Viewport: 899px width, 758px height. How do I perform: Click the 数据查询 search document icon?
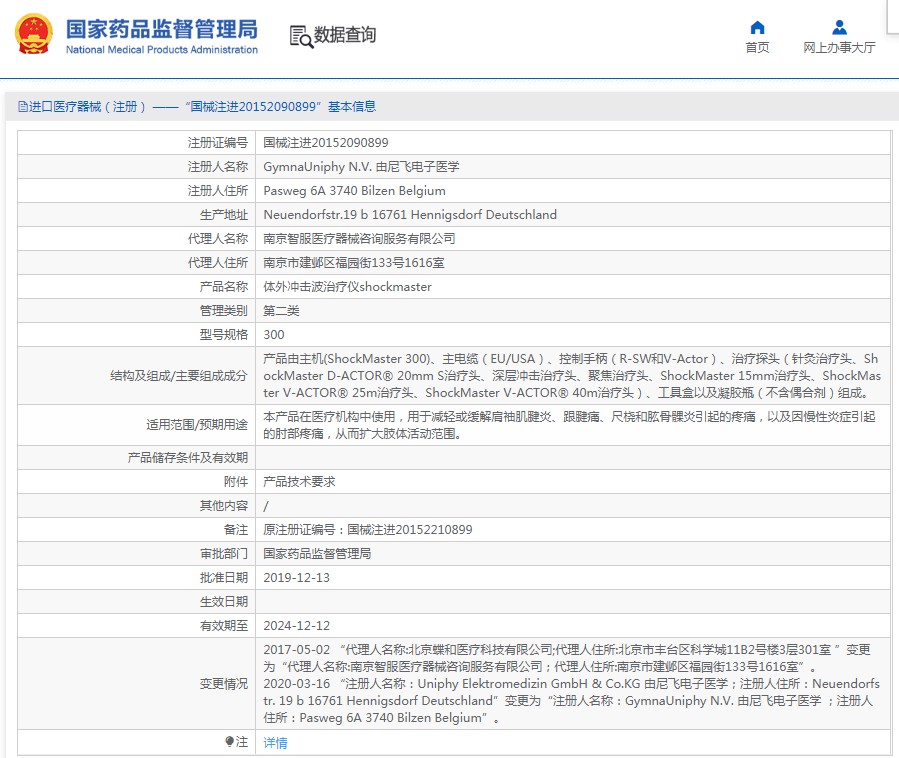pos(300,36)
